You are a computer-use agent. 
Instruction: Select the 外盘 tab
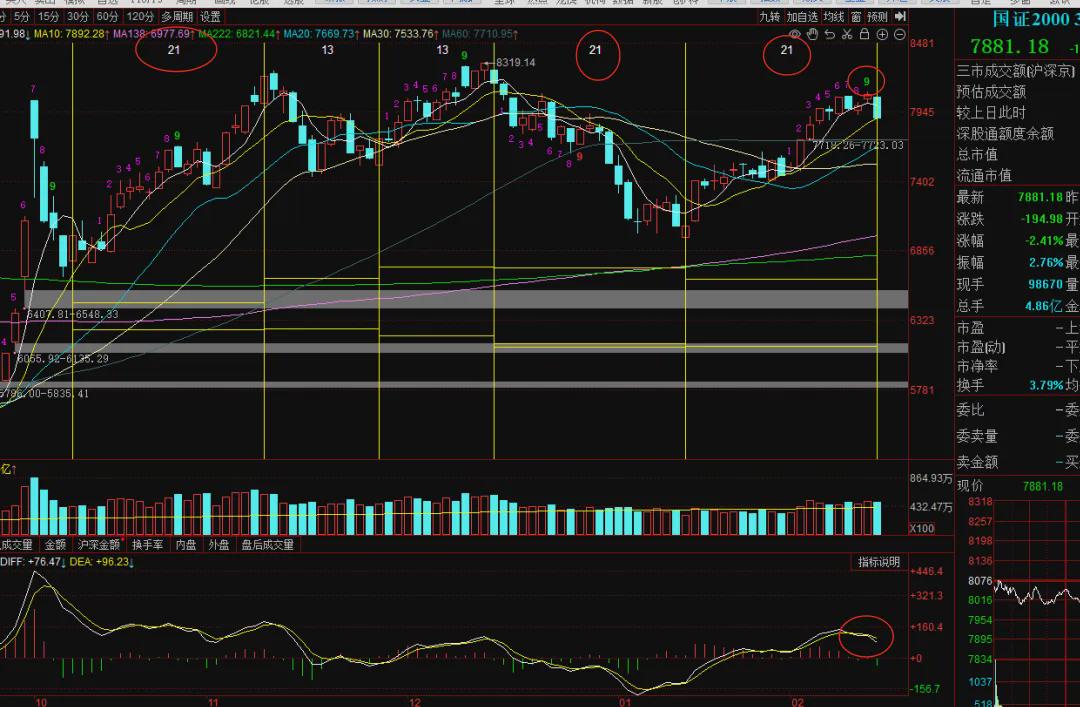[219, 544]
